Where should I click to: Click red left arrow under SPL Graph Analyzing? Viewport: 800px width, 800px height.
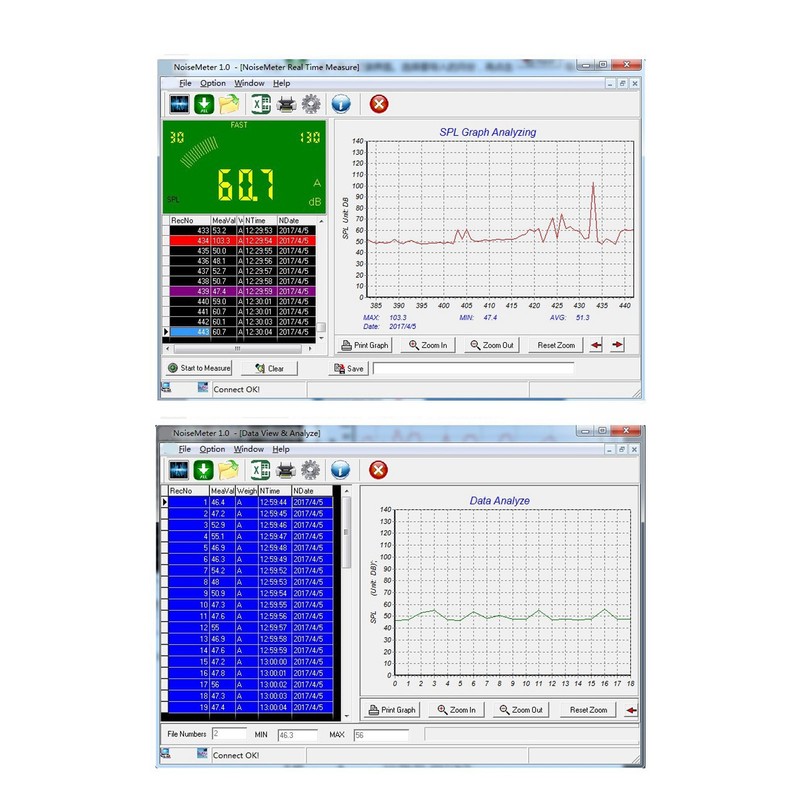pos(596,345)
